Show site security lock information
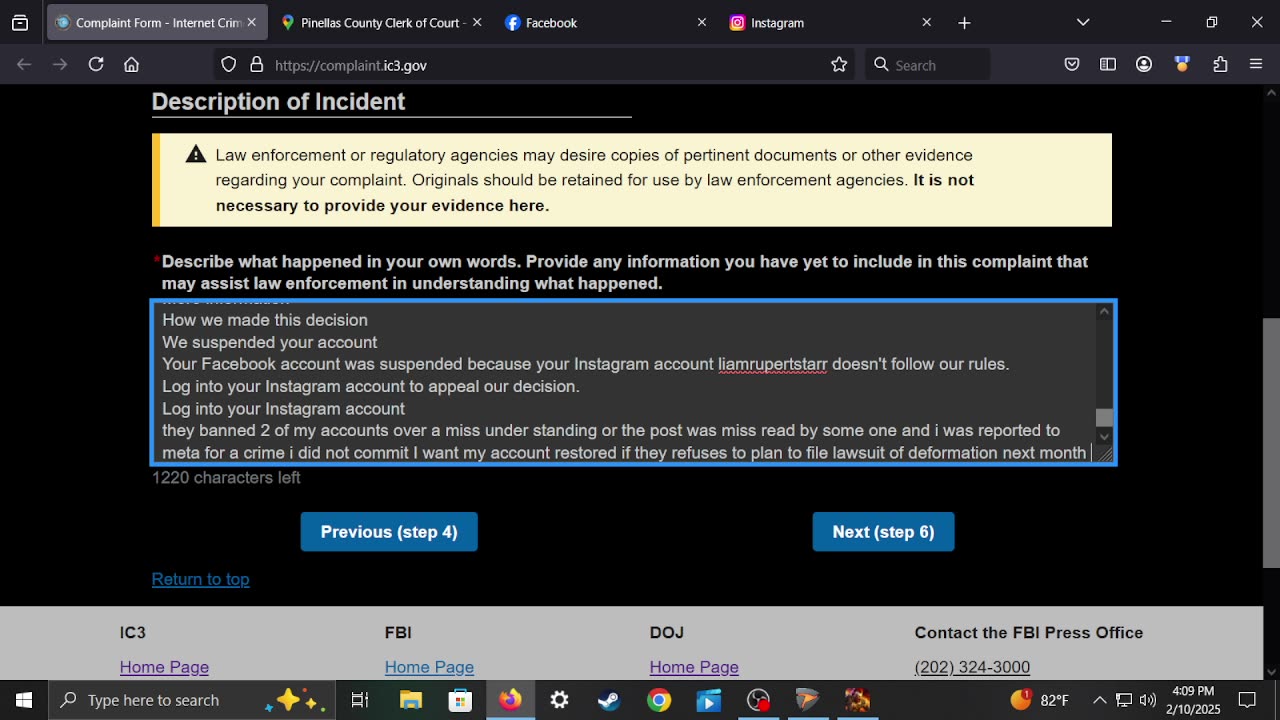This screenshot has width=1280, height=720. (257, 64)
